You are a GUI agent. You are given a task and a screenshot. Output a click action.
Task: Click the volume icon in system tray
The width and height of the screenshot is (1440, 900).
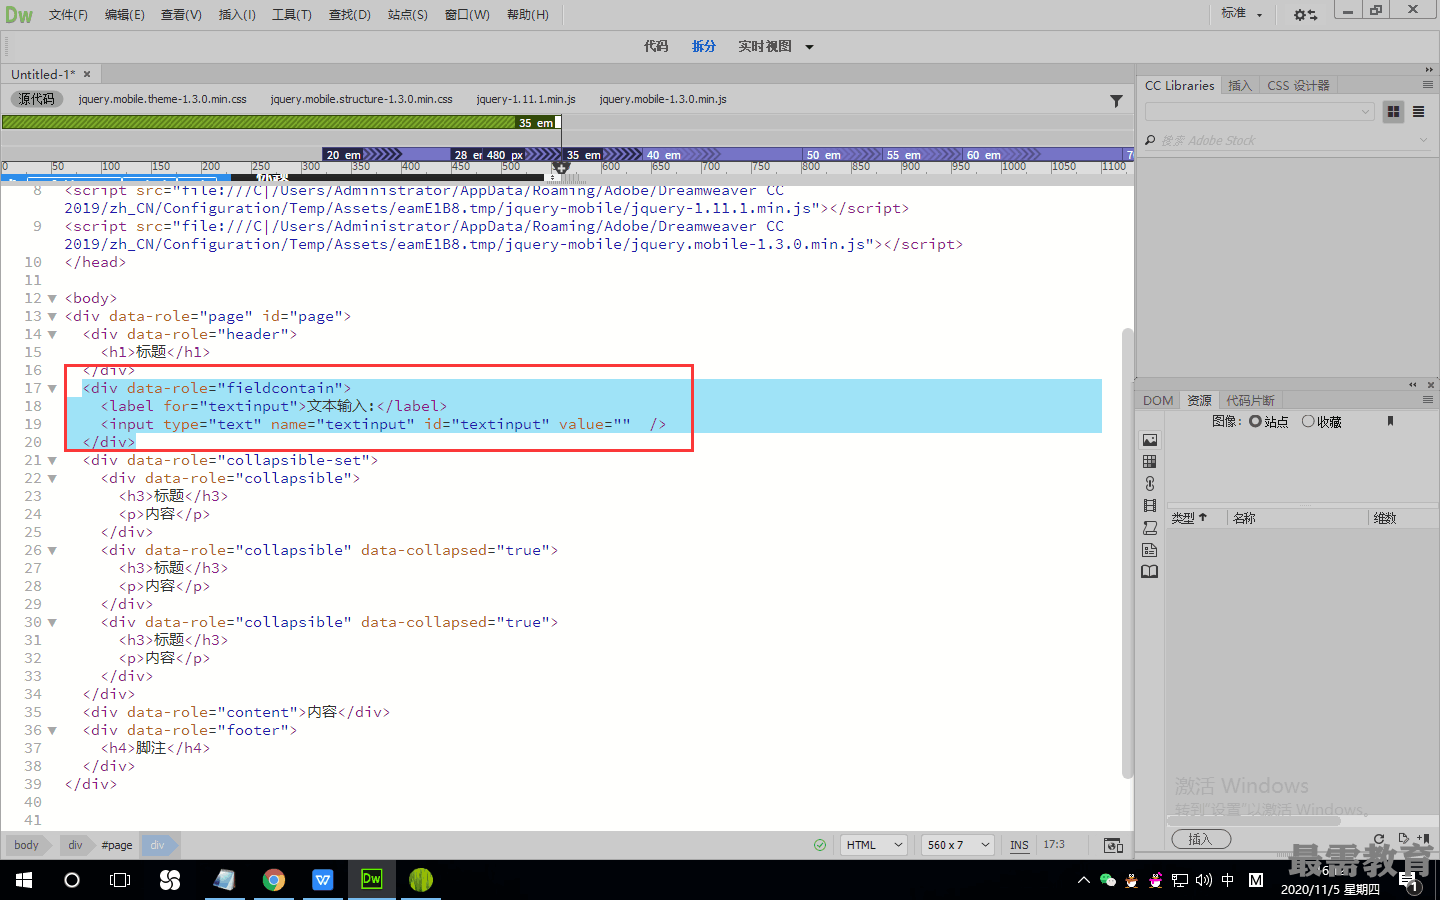point(1203,880)
